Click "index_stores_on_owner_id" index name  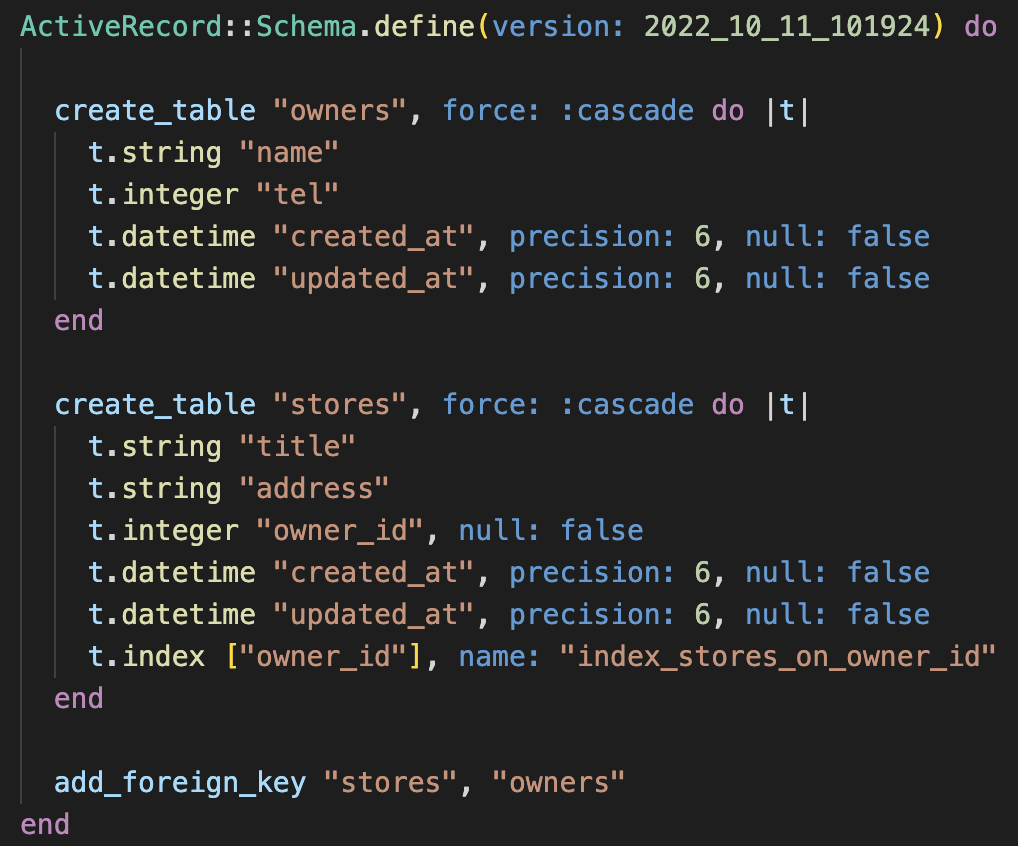(x=778, y=657)
